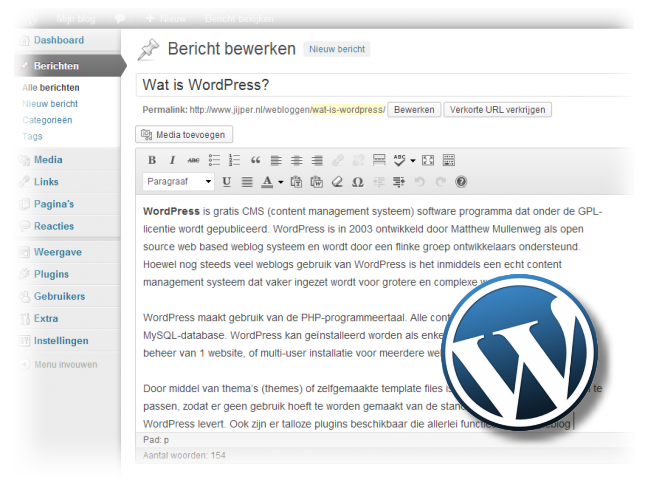Open editor help icon
This screenshot has width=653, height=485.
click(x=461, y=182)
